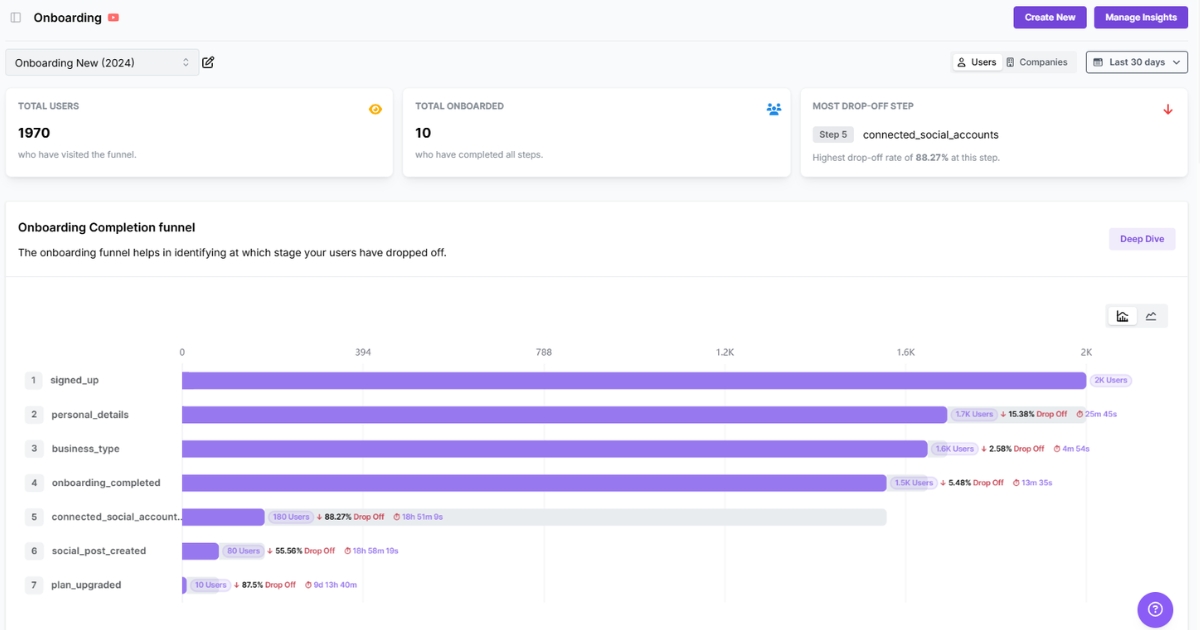Click the people icon on Total Onboarded card
Viewport: 1200px width, 630px height.
point(773,109)
